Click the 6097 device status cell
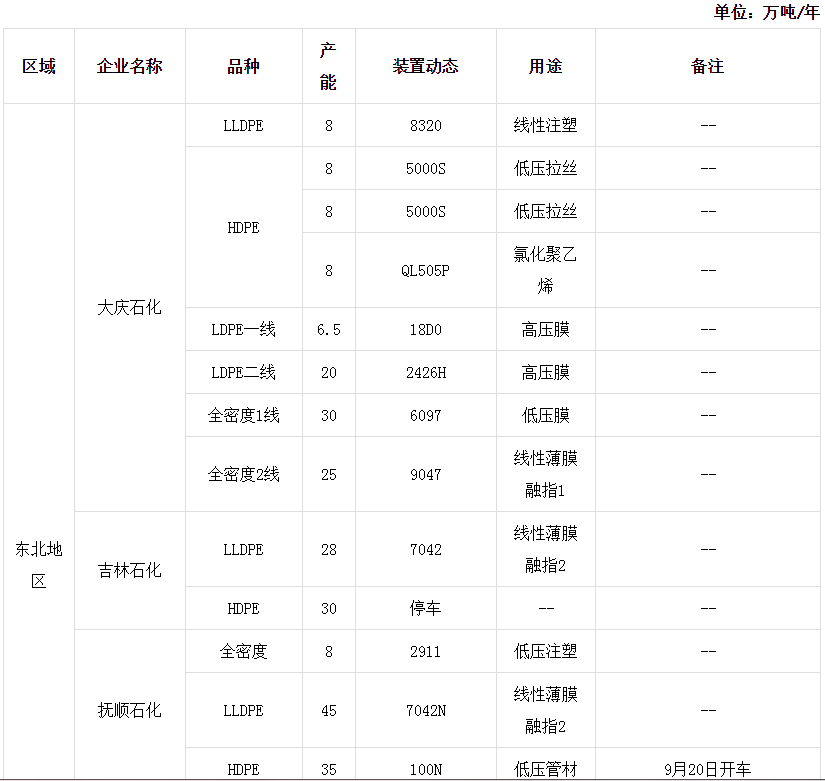This screenshot has width=825, height=781. tap(426, 416)
